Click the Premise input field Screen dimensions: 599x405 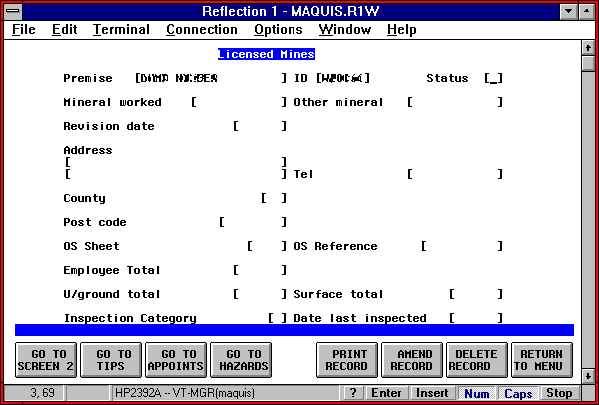coord(210,78)
